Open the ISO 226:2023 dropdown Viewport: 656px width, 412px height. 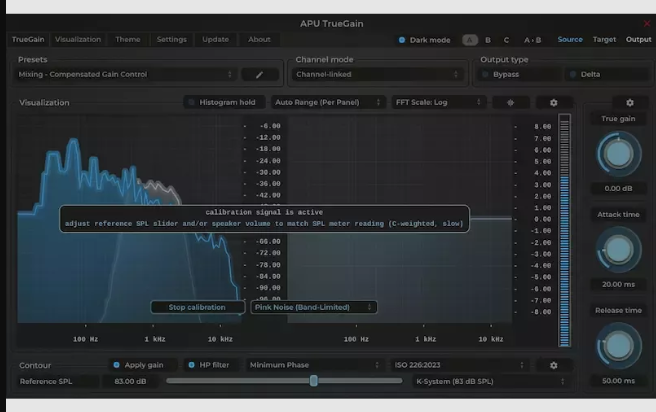[459, 365]
